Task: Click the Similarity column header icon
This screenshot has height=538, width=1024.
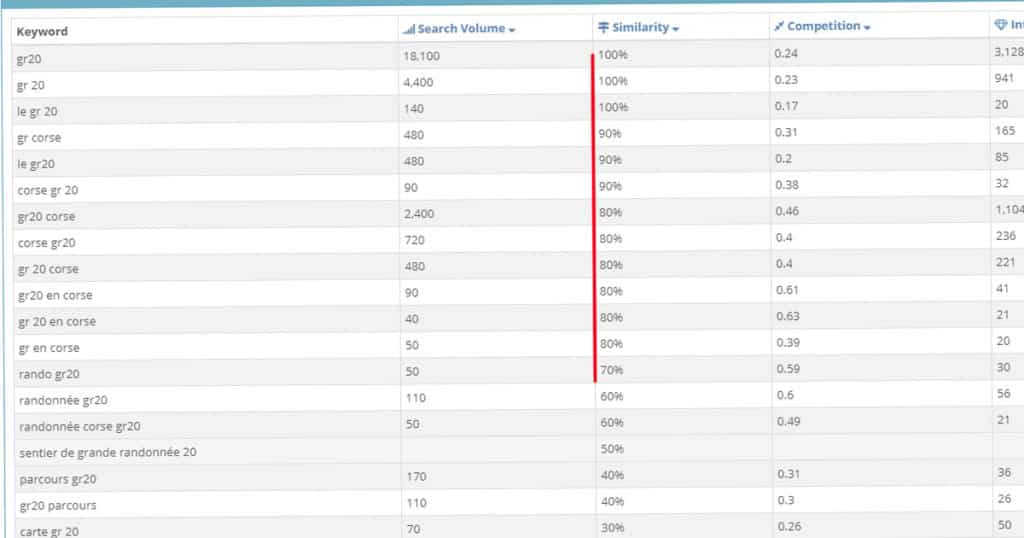Action: (603, 27)
